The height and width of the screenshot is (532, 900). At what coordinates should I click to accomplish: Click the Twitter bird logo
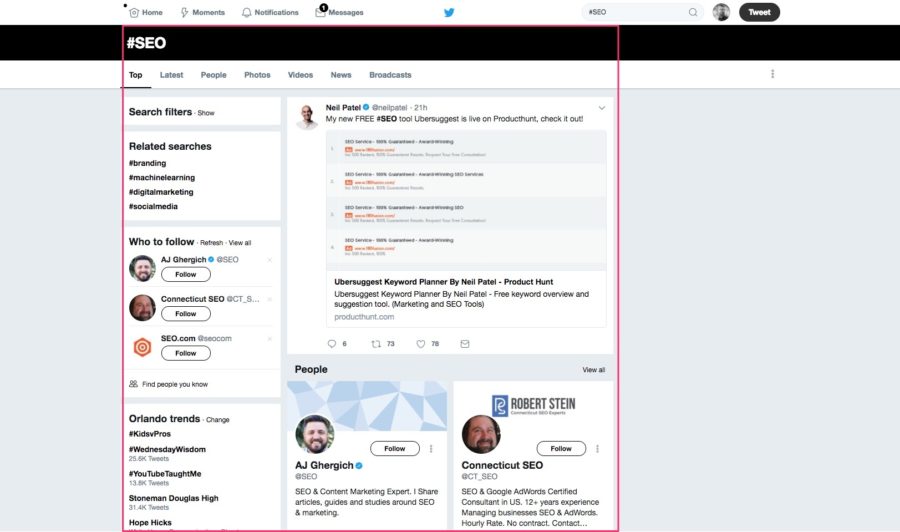pos(449,12)
